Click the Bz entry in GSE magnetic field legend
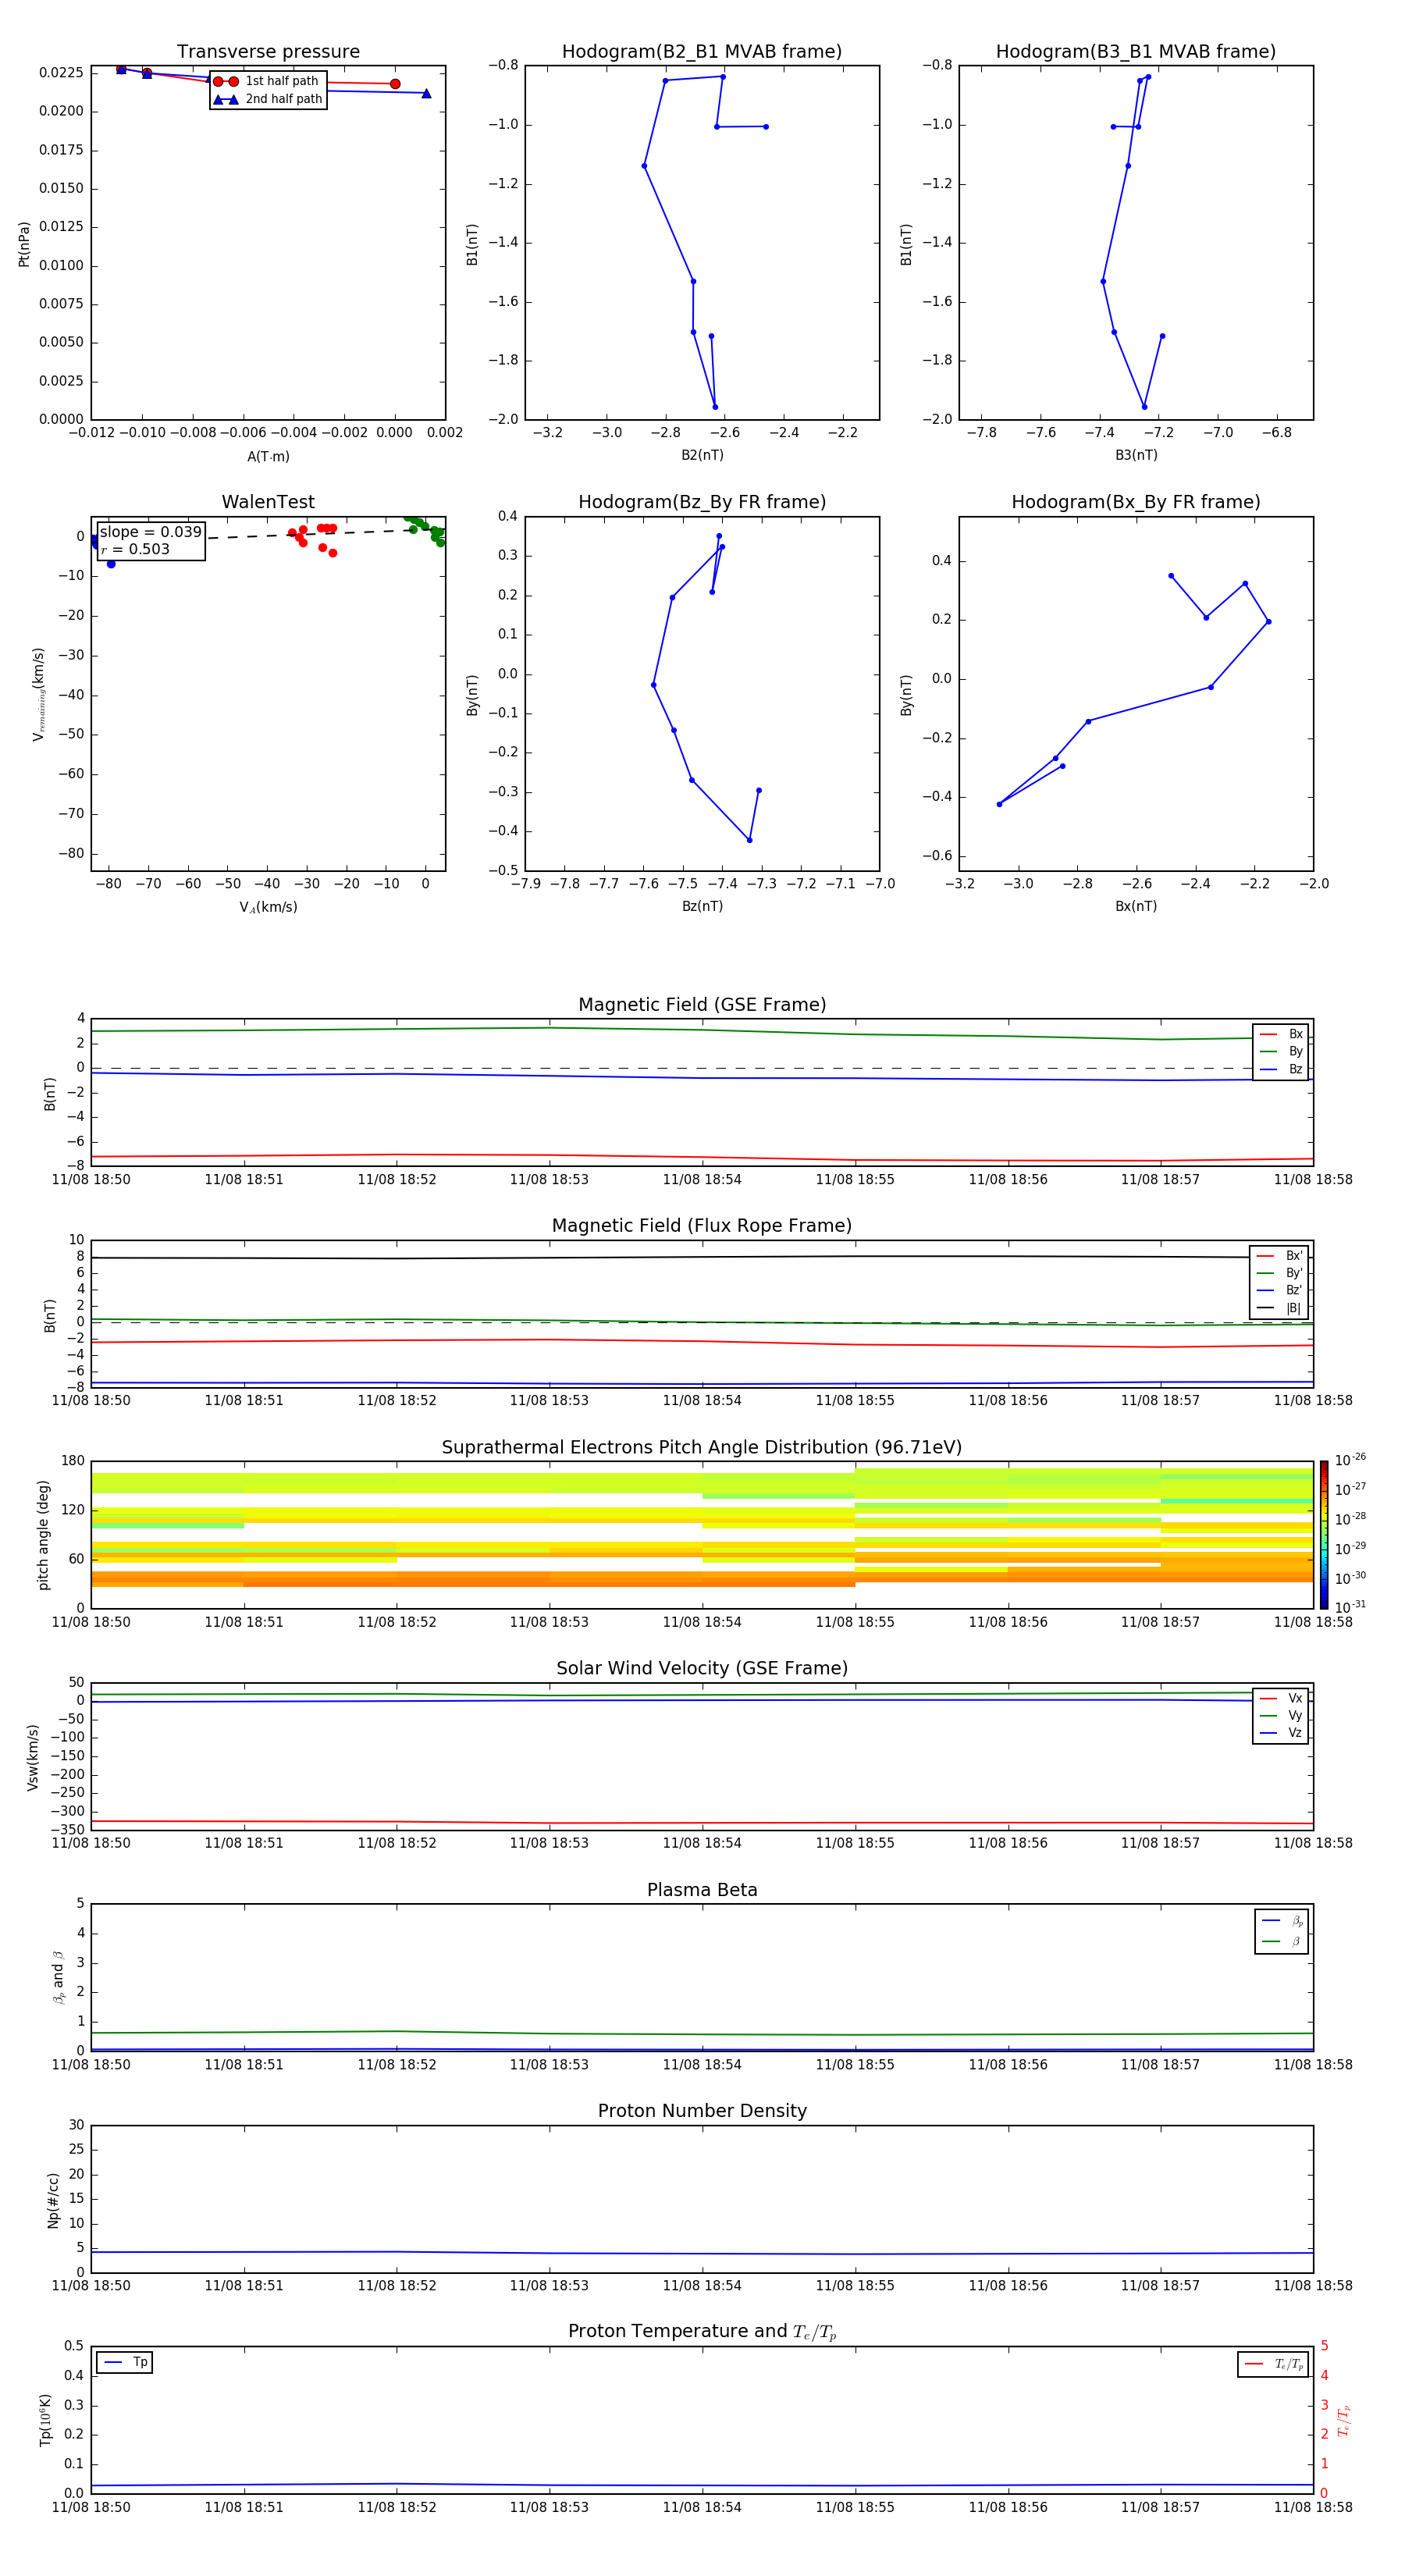 point(1281,1070)
